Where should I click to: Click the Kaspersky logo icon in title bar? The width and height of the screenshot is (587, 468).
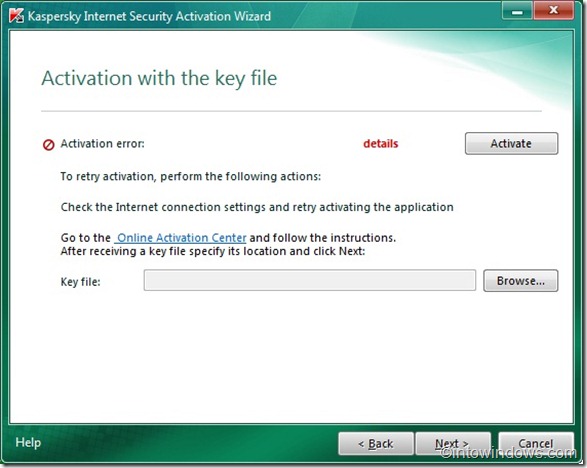[x=16, y=16]
